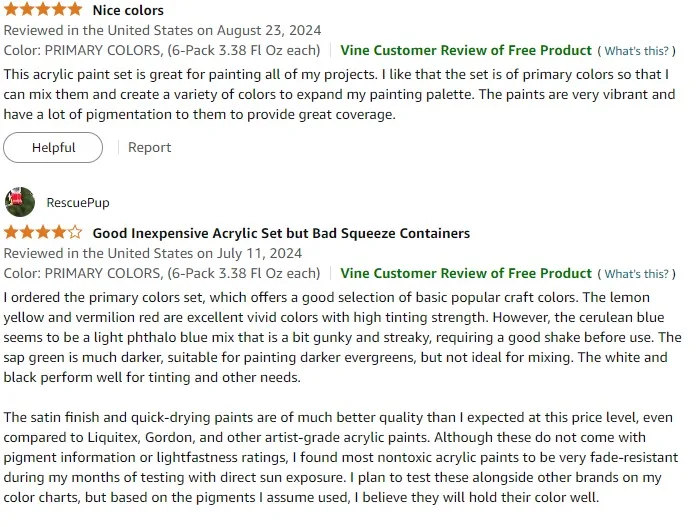Click "What's this?" beside the July 11 review
Image resolution: width=699 pixels, height=527 pixels.
point(636,274)
